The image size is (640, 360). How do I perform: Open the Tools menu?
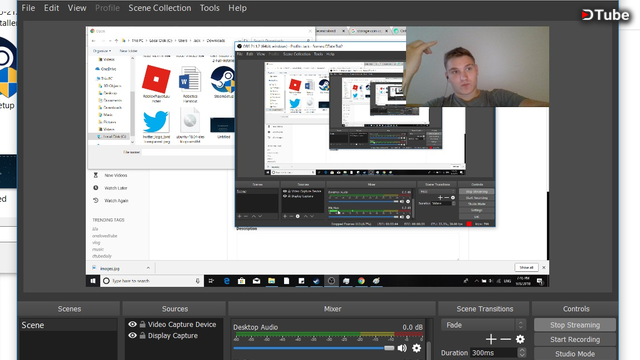pyautogui.click(x=209, y=8)
